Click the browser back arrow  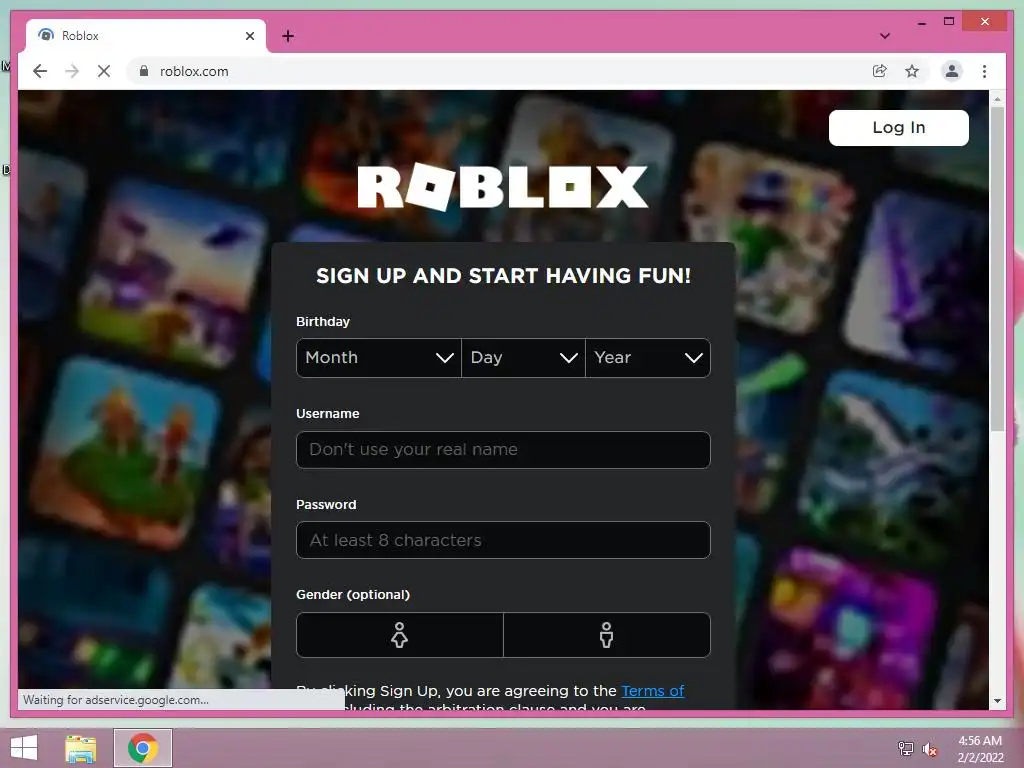40,71
